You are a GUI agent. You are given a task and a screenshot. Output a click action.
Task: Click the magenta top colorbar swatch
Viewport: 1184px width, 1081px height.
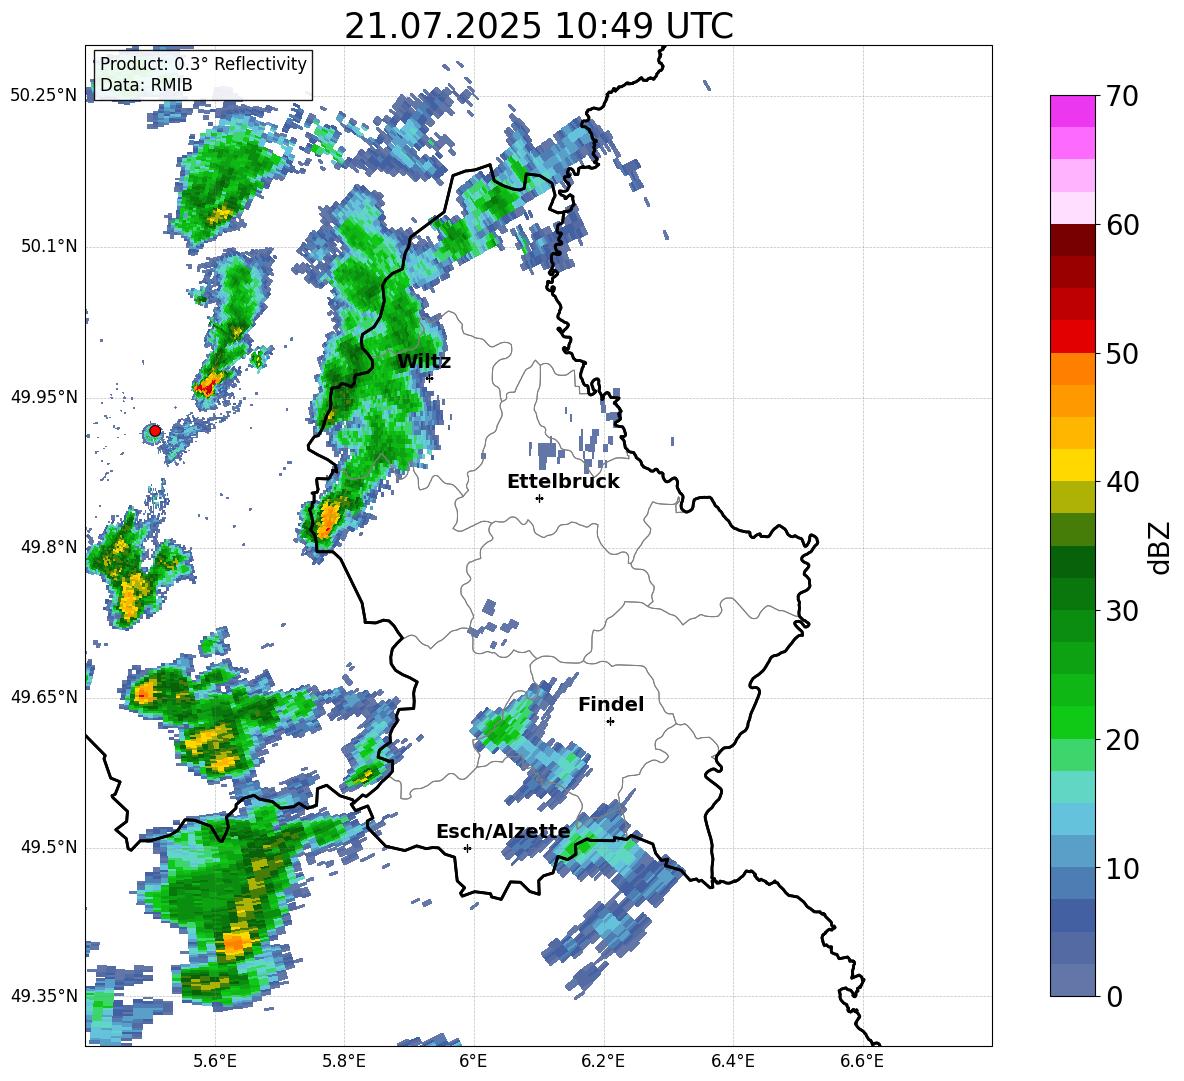pos(1073,111)
